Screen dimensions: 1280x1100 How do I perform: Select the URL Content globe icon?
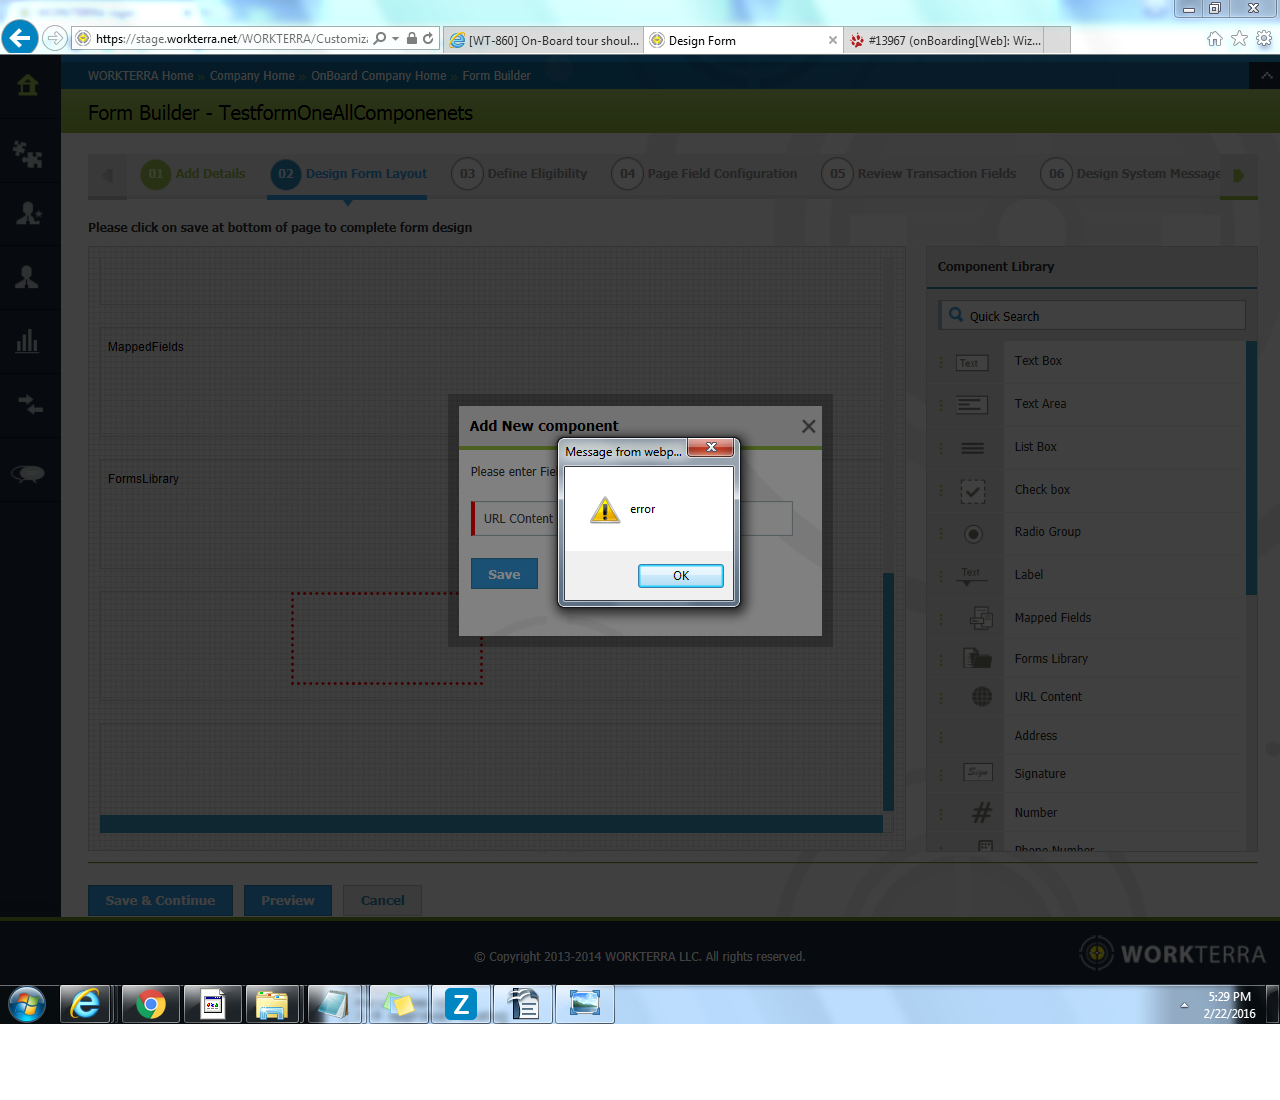(x=981, y=697)
